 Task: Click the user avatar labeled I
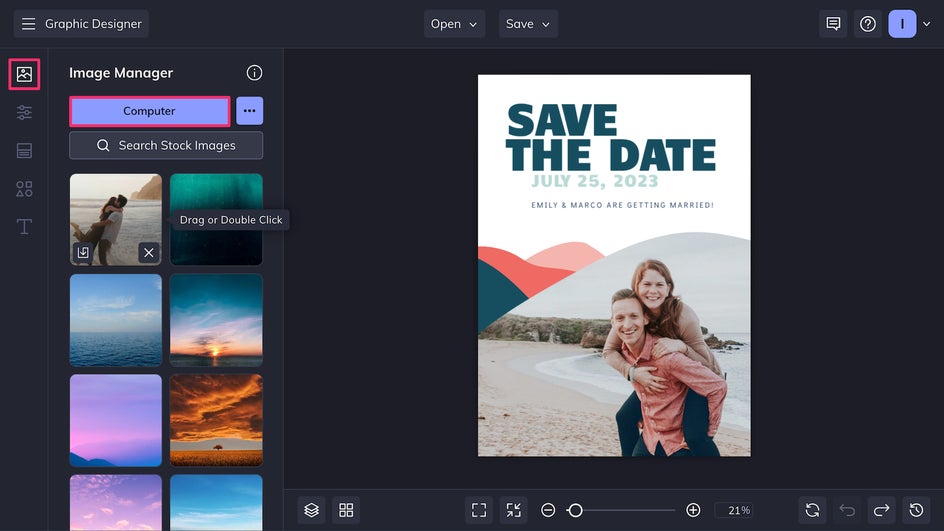point(902,24)
